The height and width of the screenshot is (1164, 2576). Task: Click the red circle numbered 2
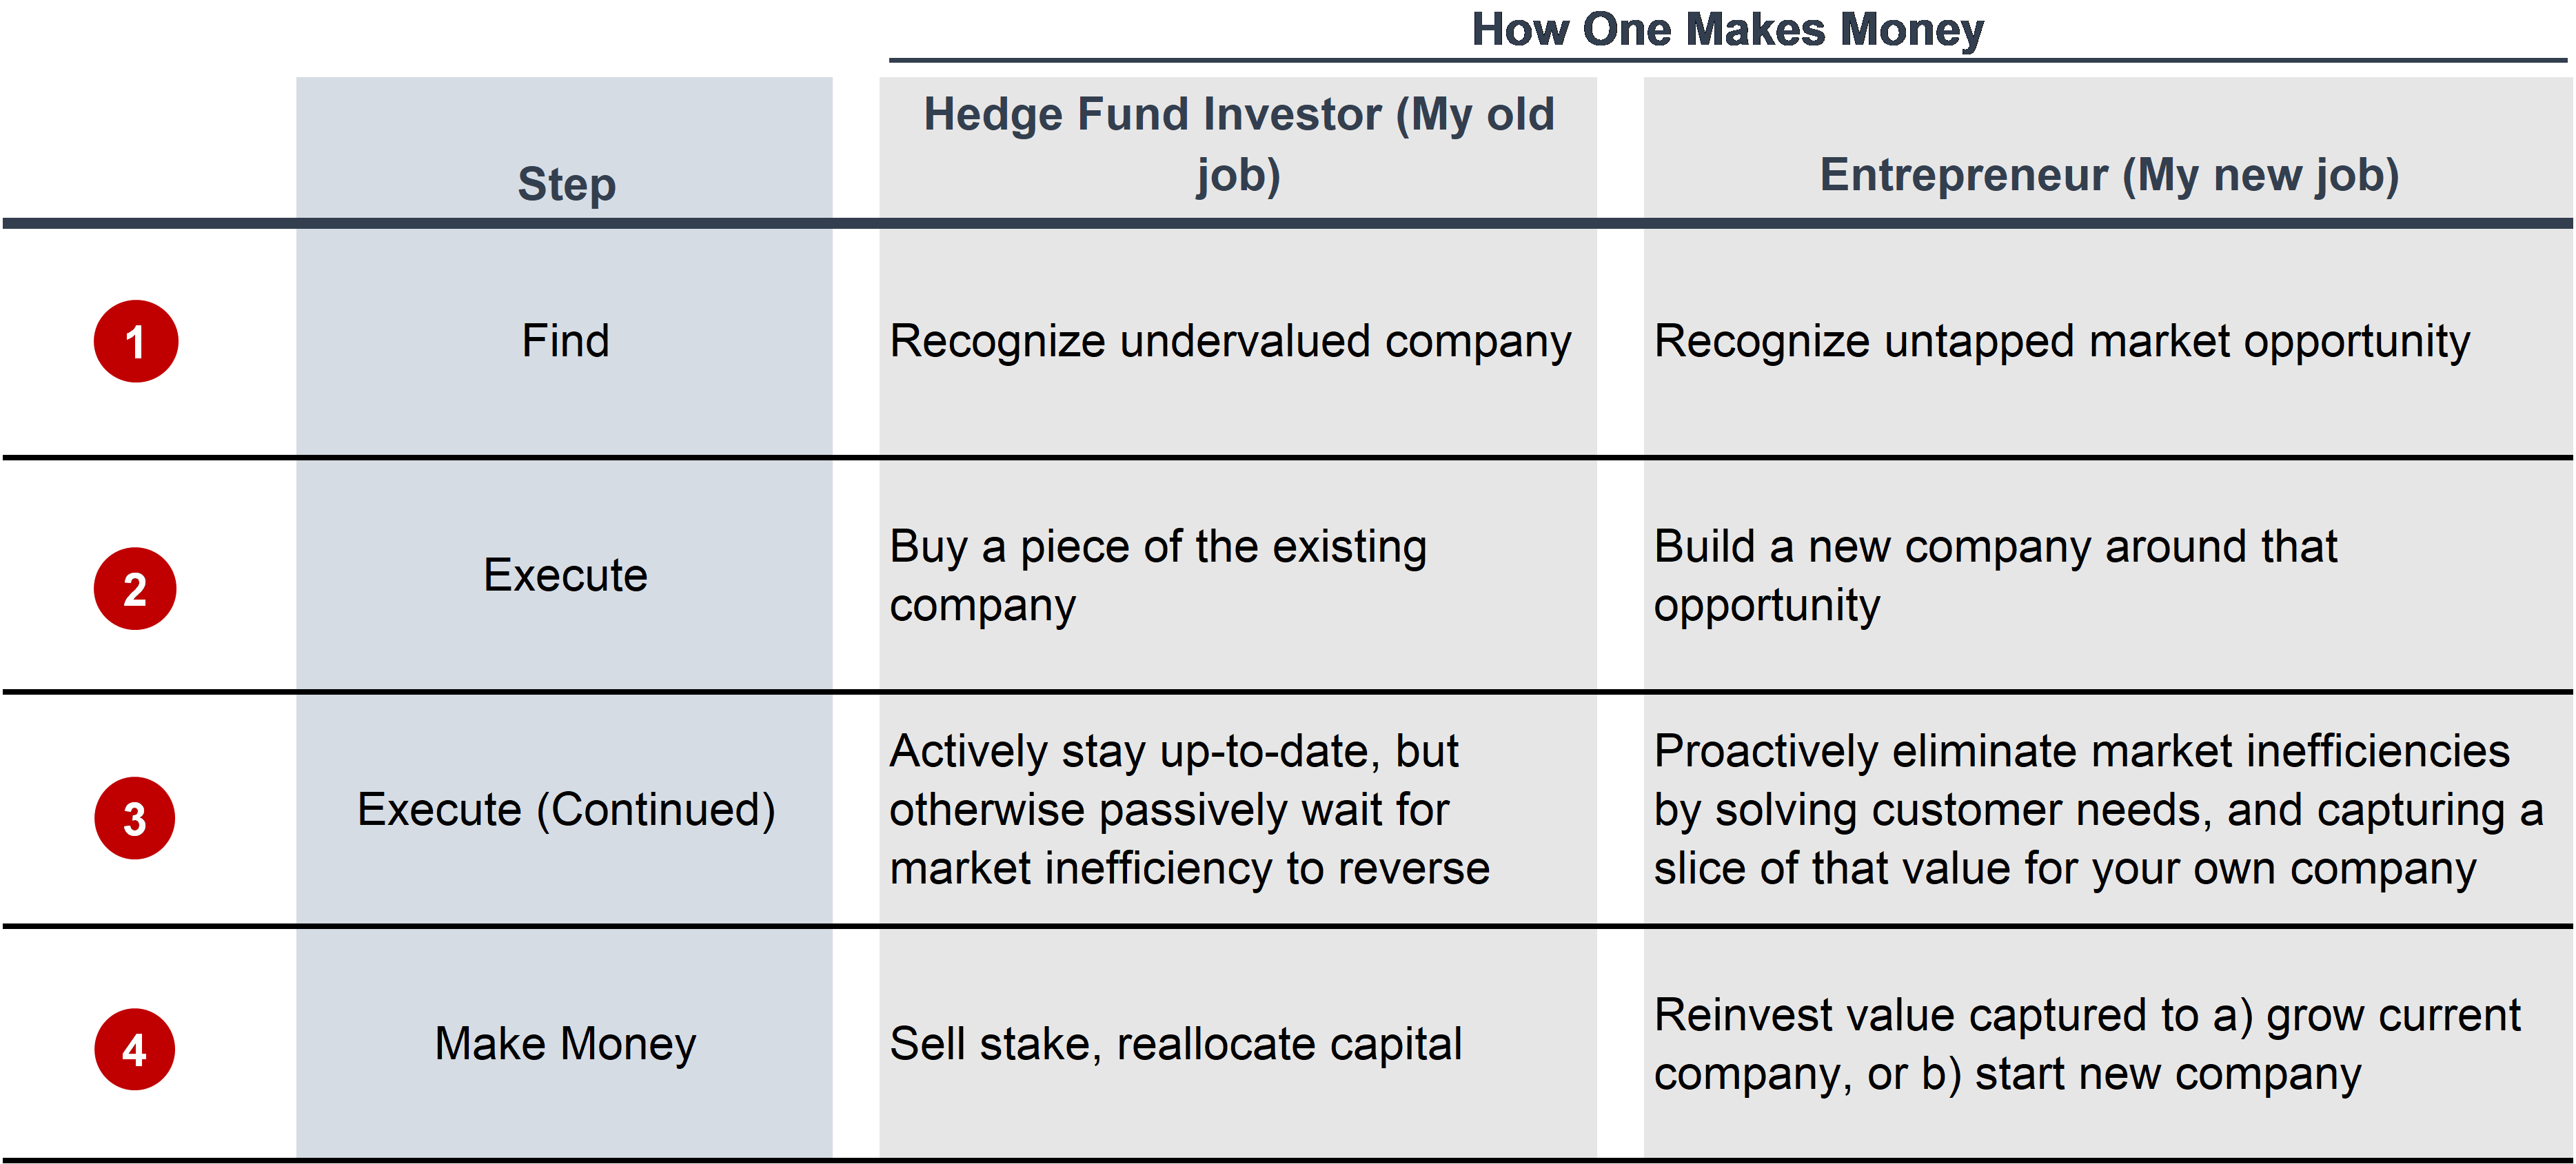click(135, 588)
